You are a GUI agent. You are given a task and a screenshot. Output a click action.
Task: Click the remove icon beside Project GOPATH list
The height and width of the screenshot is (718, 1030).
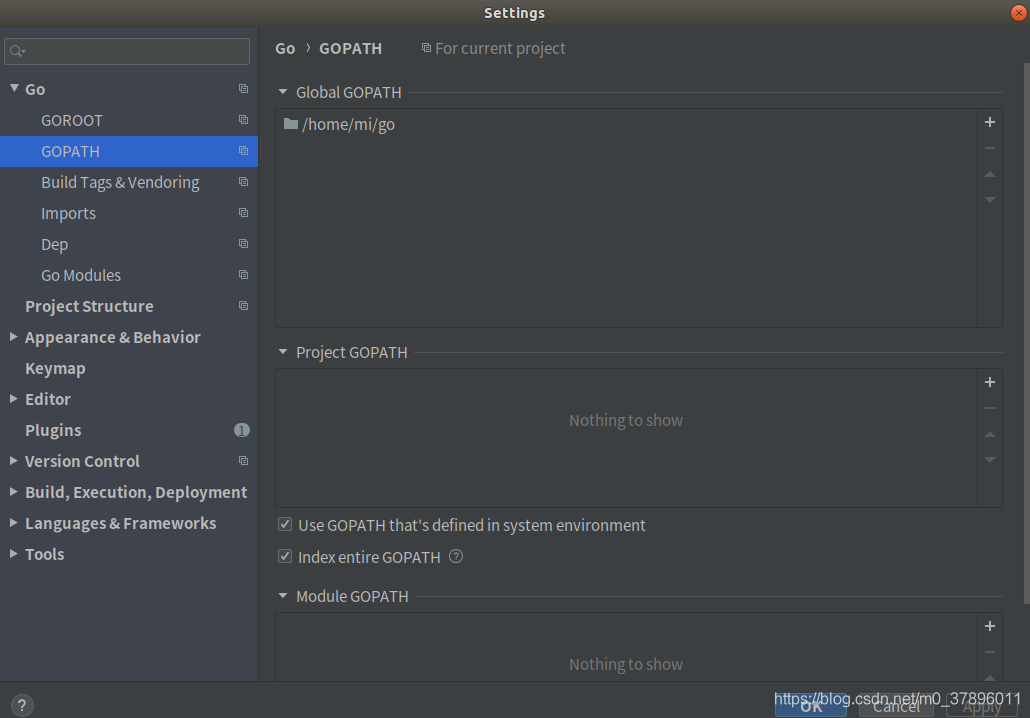pos(989,408)
